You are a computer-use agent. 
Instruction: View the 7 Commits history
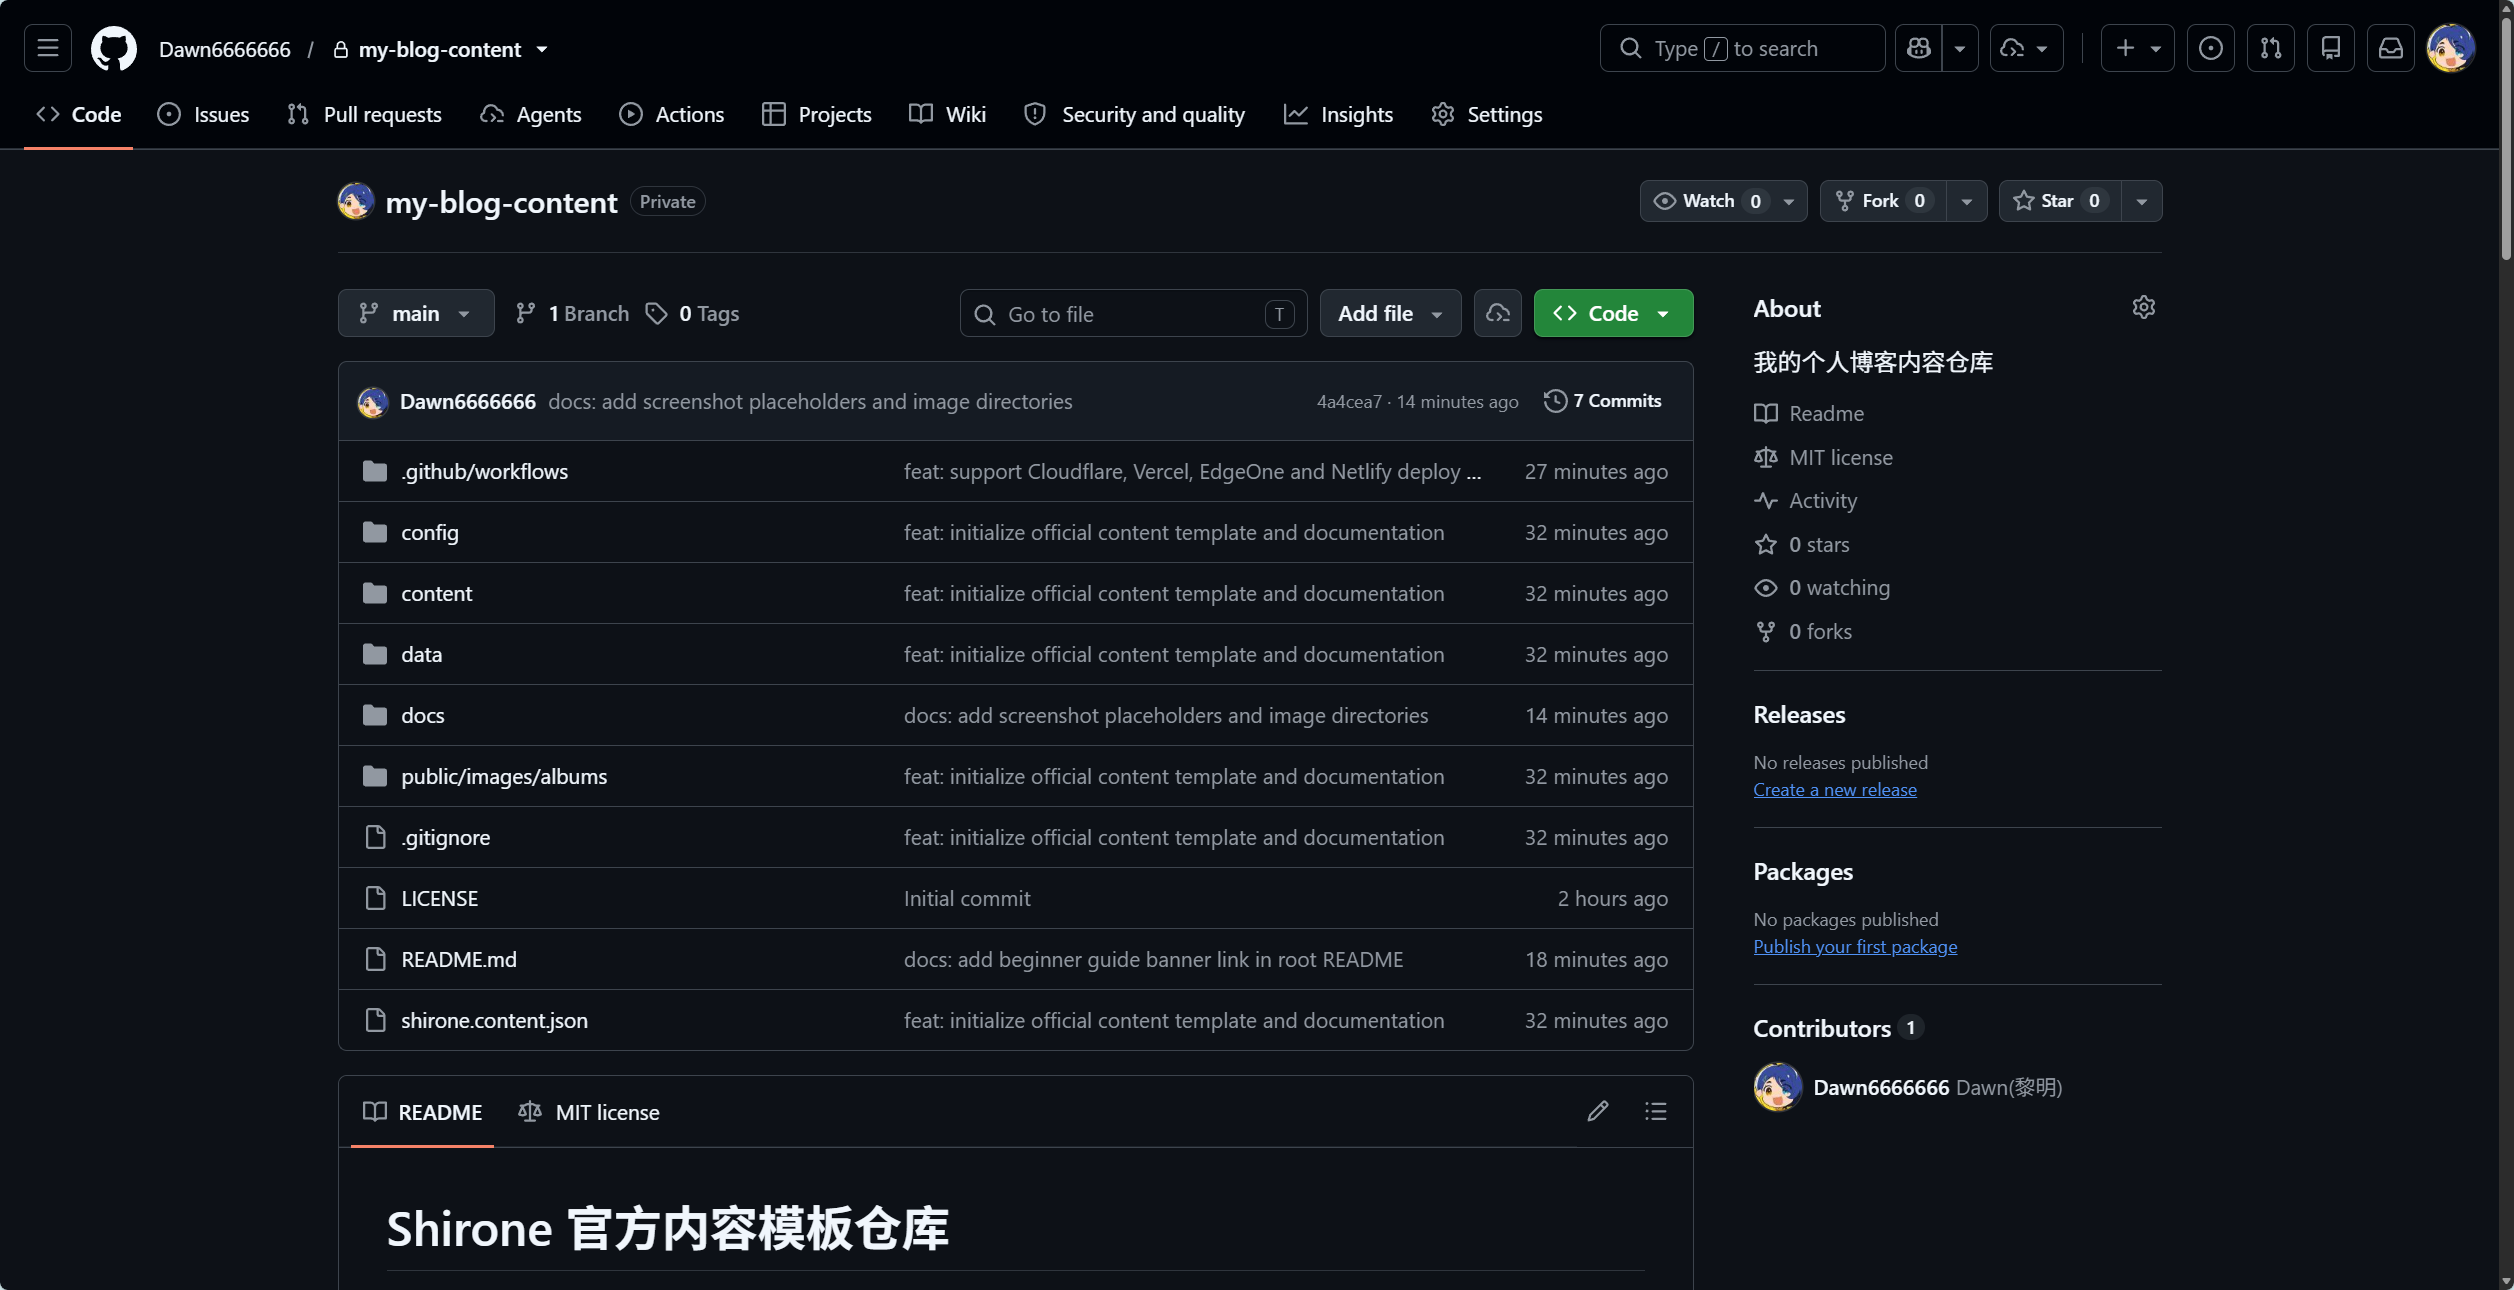(1602, 401)
